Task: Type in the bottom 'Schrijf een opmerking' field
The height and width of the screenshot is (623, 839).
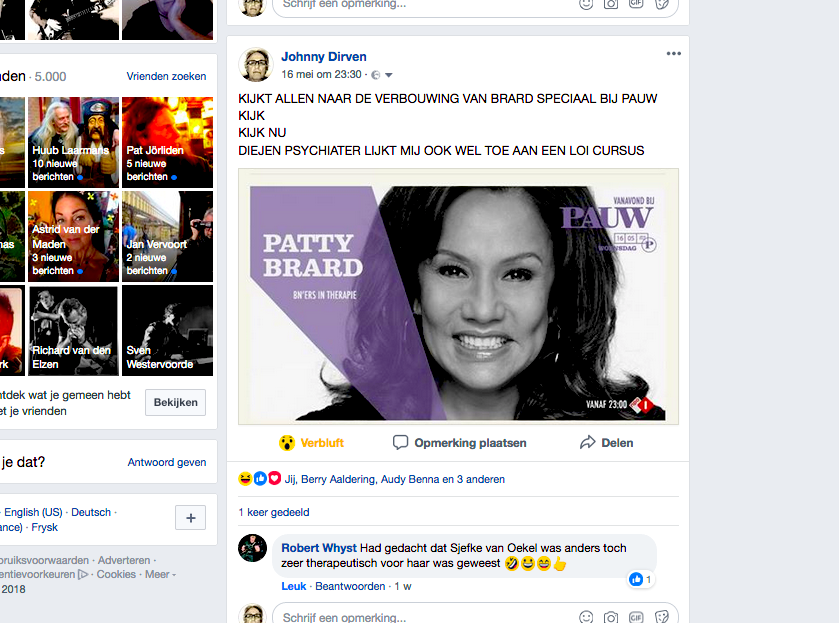Action: tap(420, 617)
